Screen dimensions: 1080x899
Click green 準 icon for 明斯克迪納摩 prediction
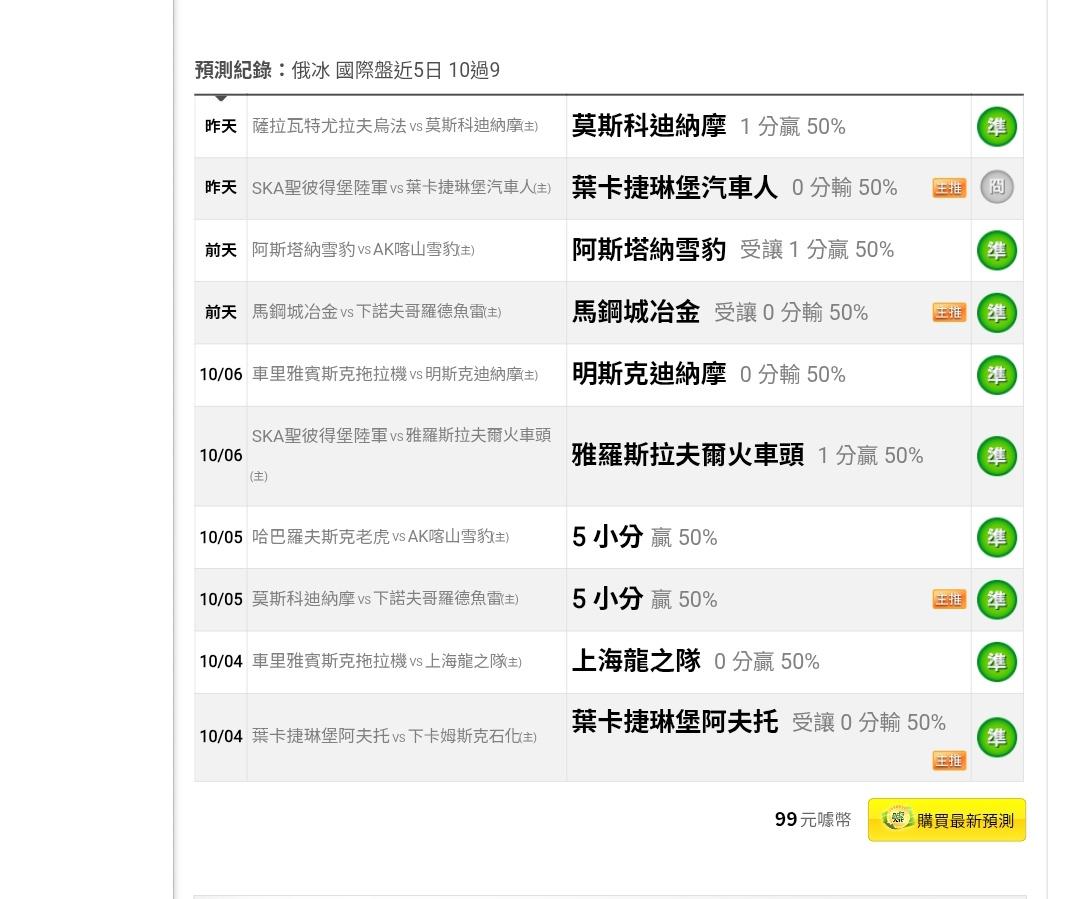pos(996,375)
